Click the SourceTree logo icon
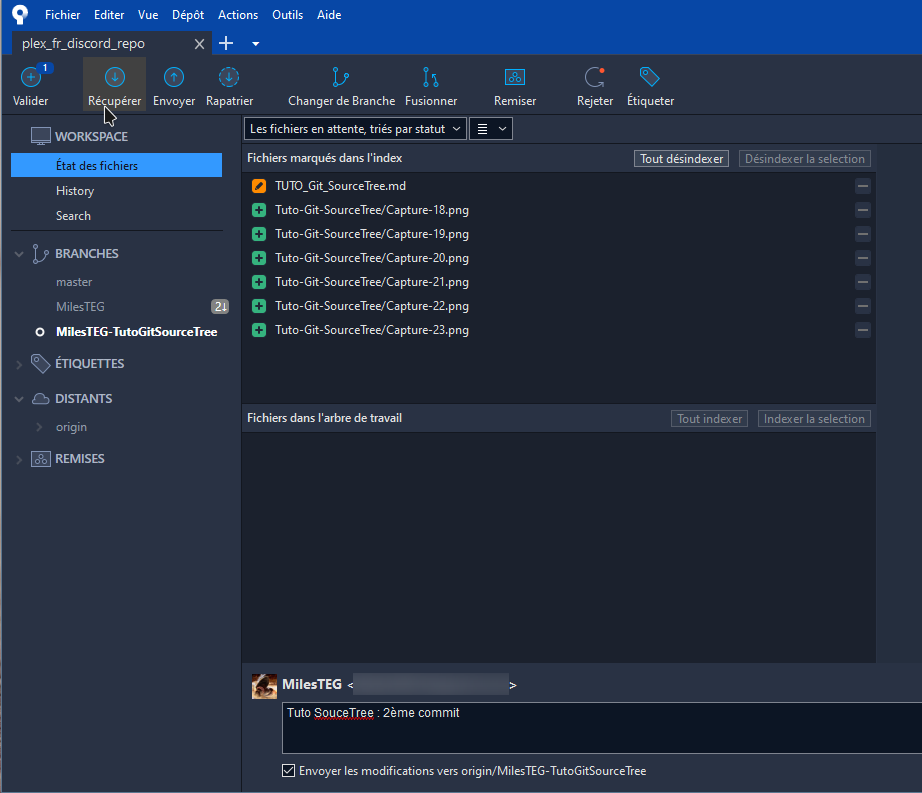This screenshot has height=793, width=922. coord(20,14)
